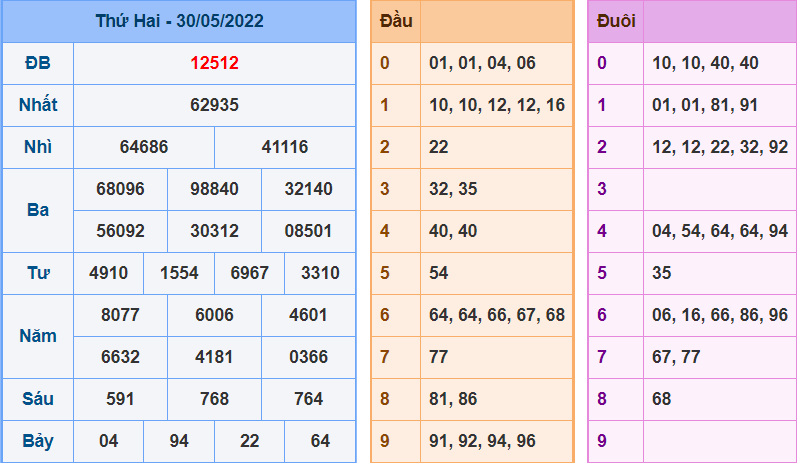Select Tư prize number 4910

[x=108, y=273]
